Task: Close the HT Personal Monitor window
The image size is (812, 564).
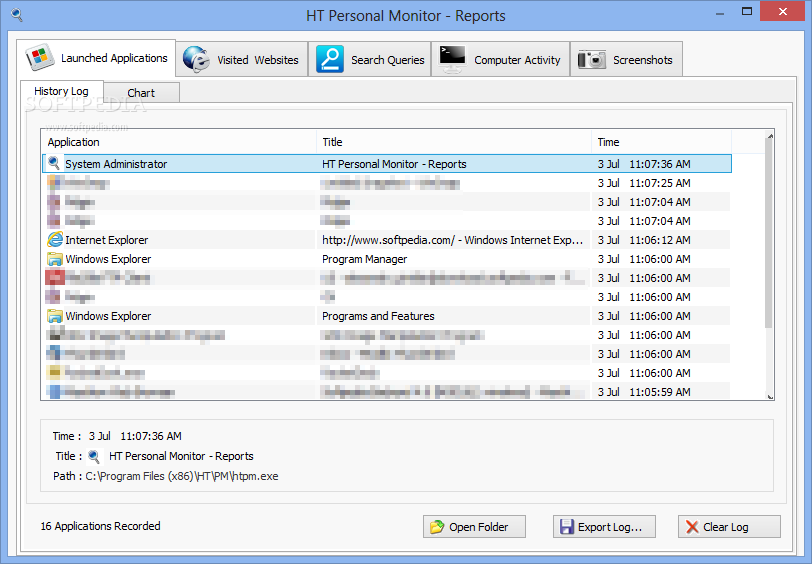Action: pos(783,11)
